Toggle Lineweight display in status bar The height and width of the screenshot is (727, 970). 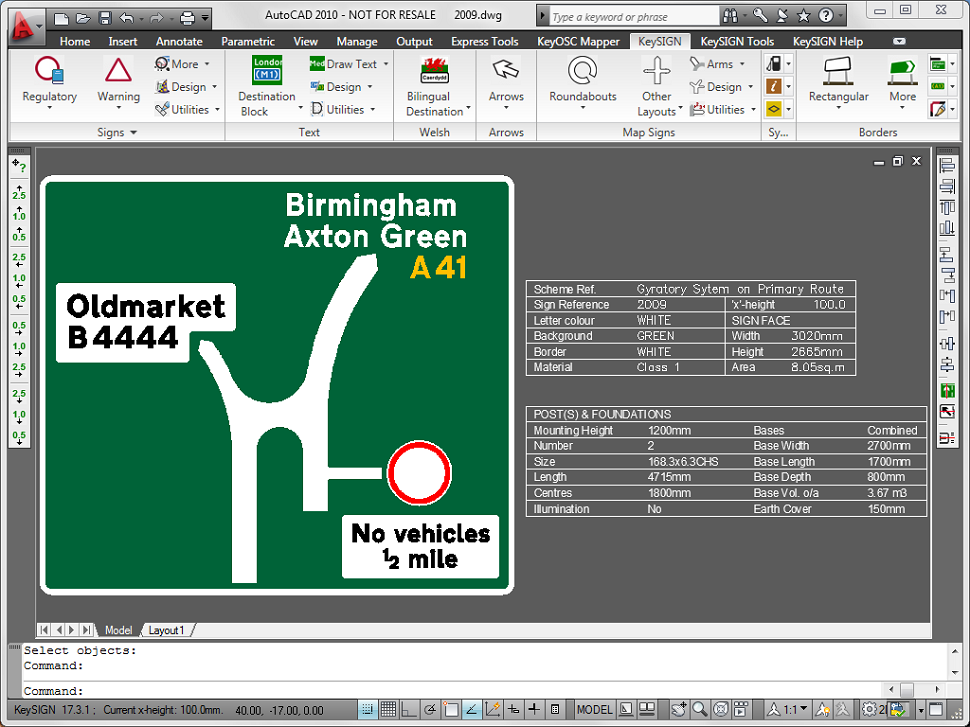click(534, 710)
